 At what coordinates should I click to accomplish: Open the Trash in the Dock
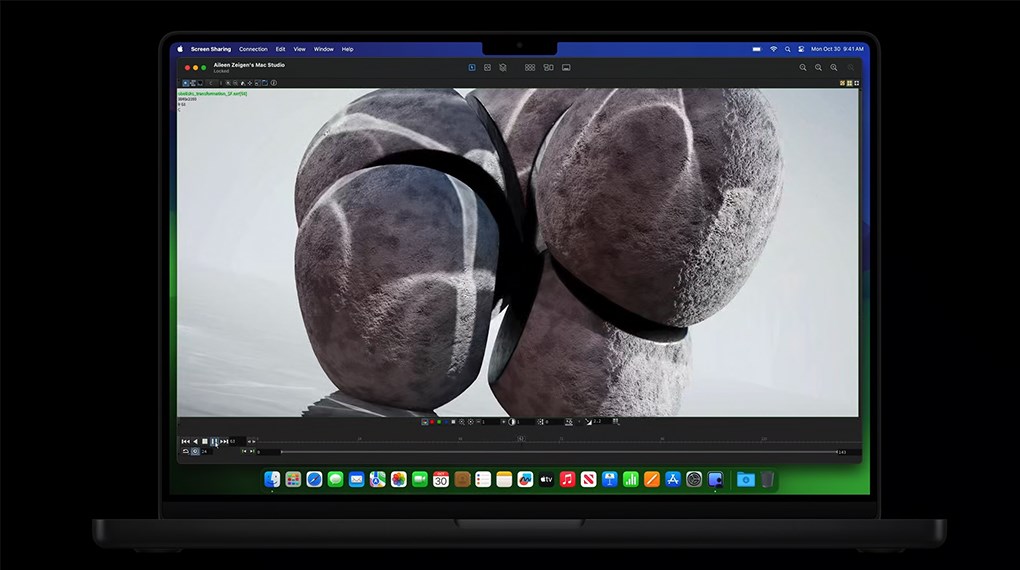767,480
